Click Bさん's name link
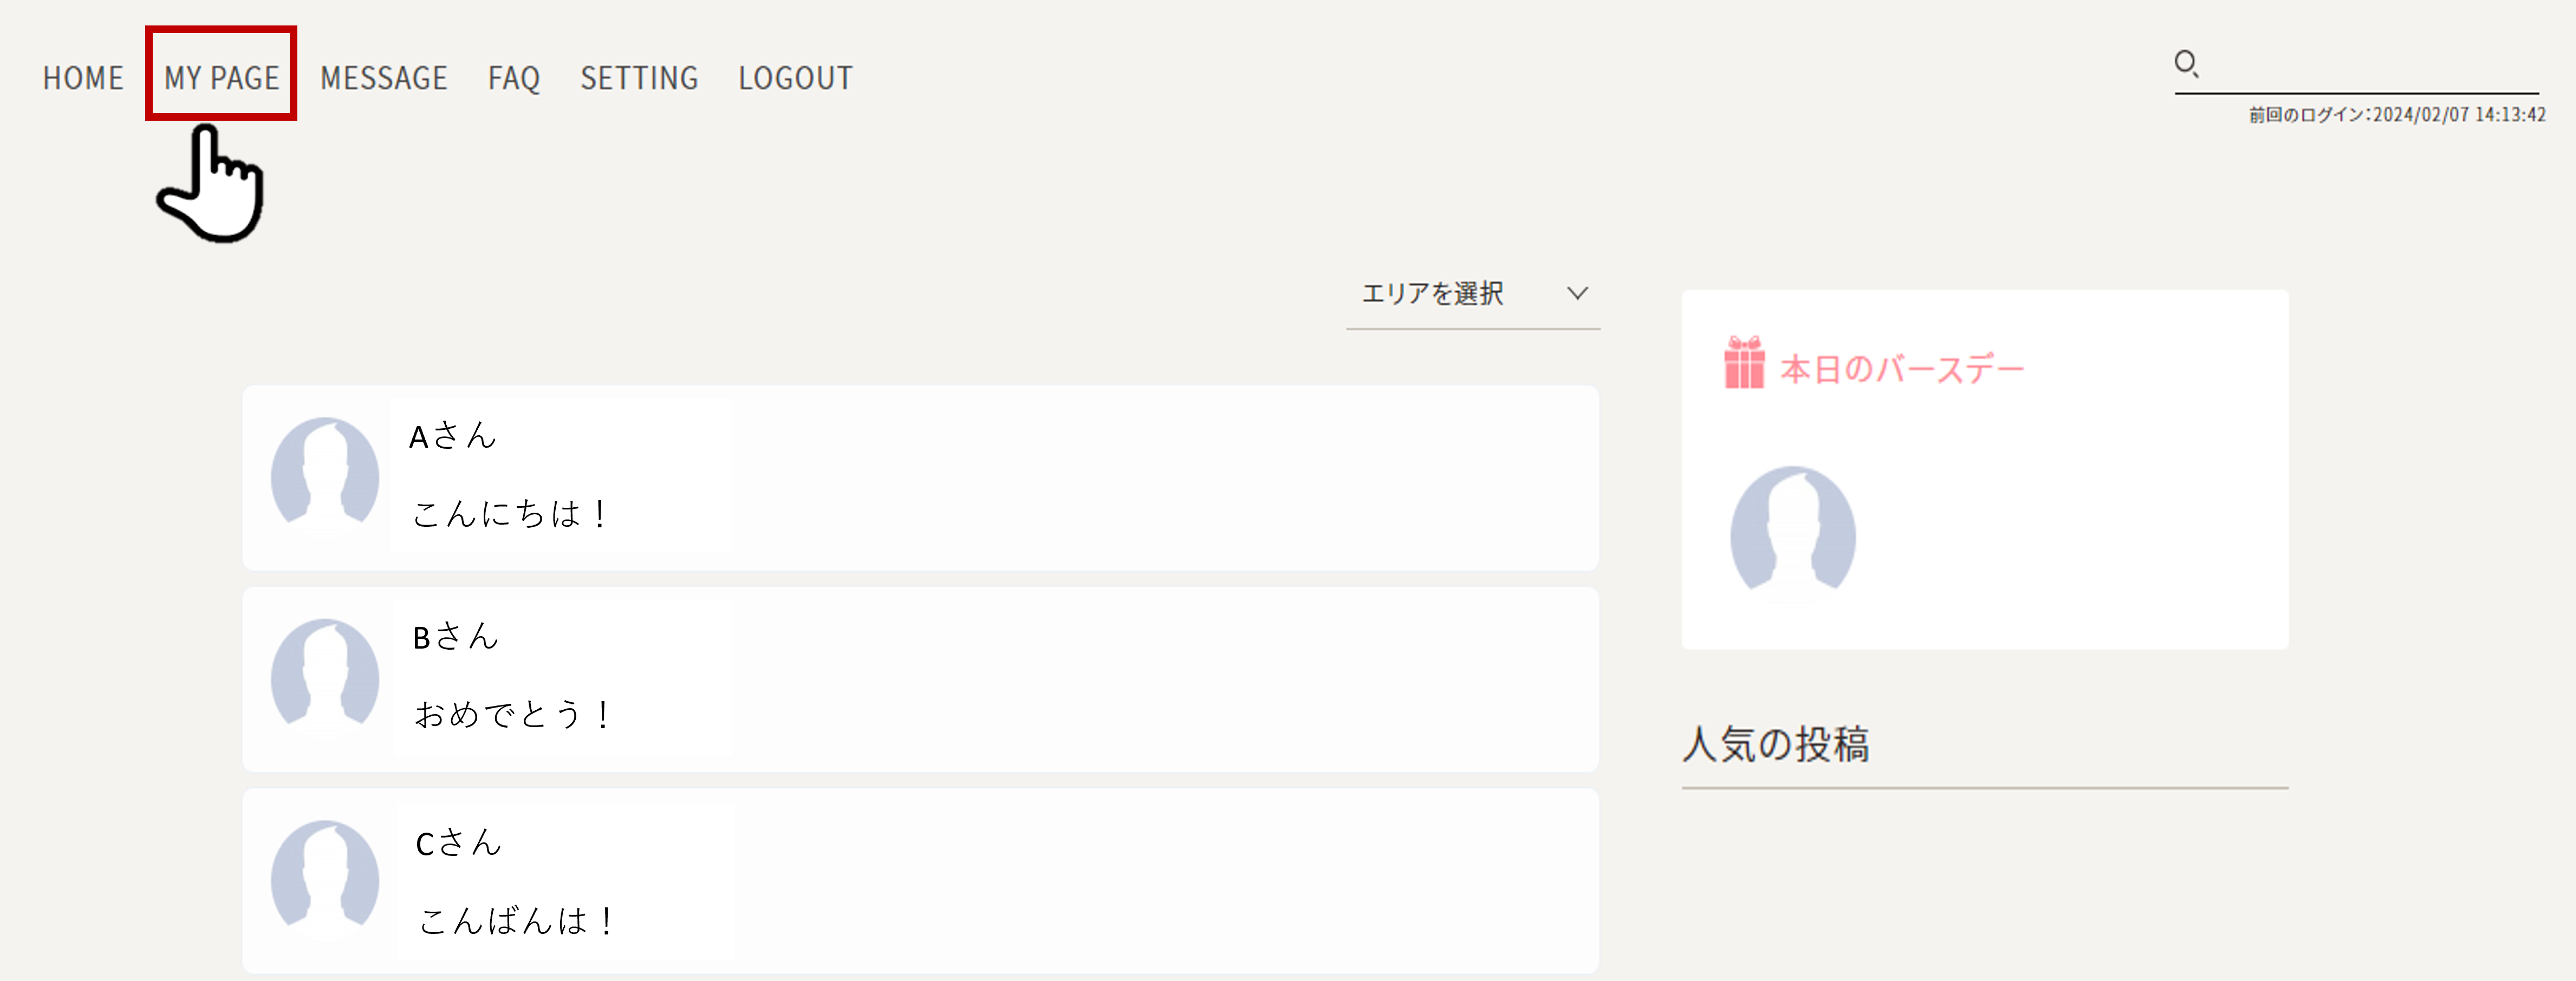 (x=455, y=637)
